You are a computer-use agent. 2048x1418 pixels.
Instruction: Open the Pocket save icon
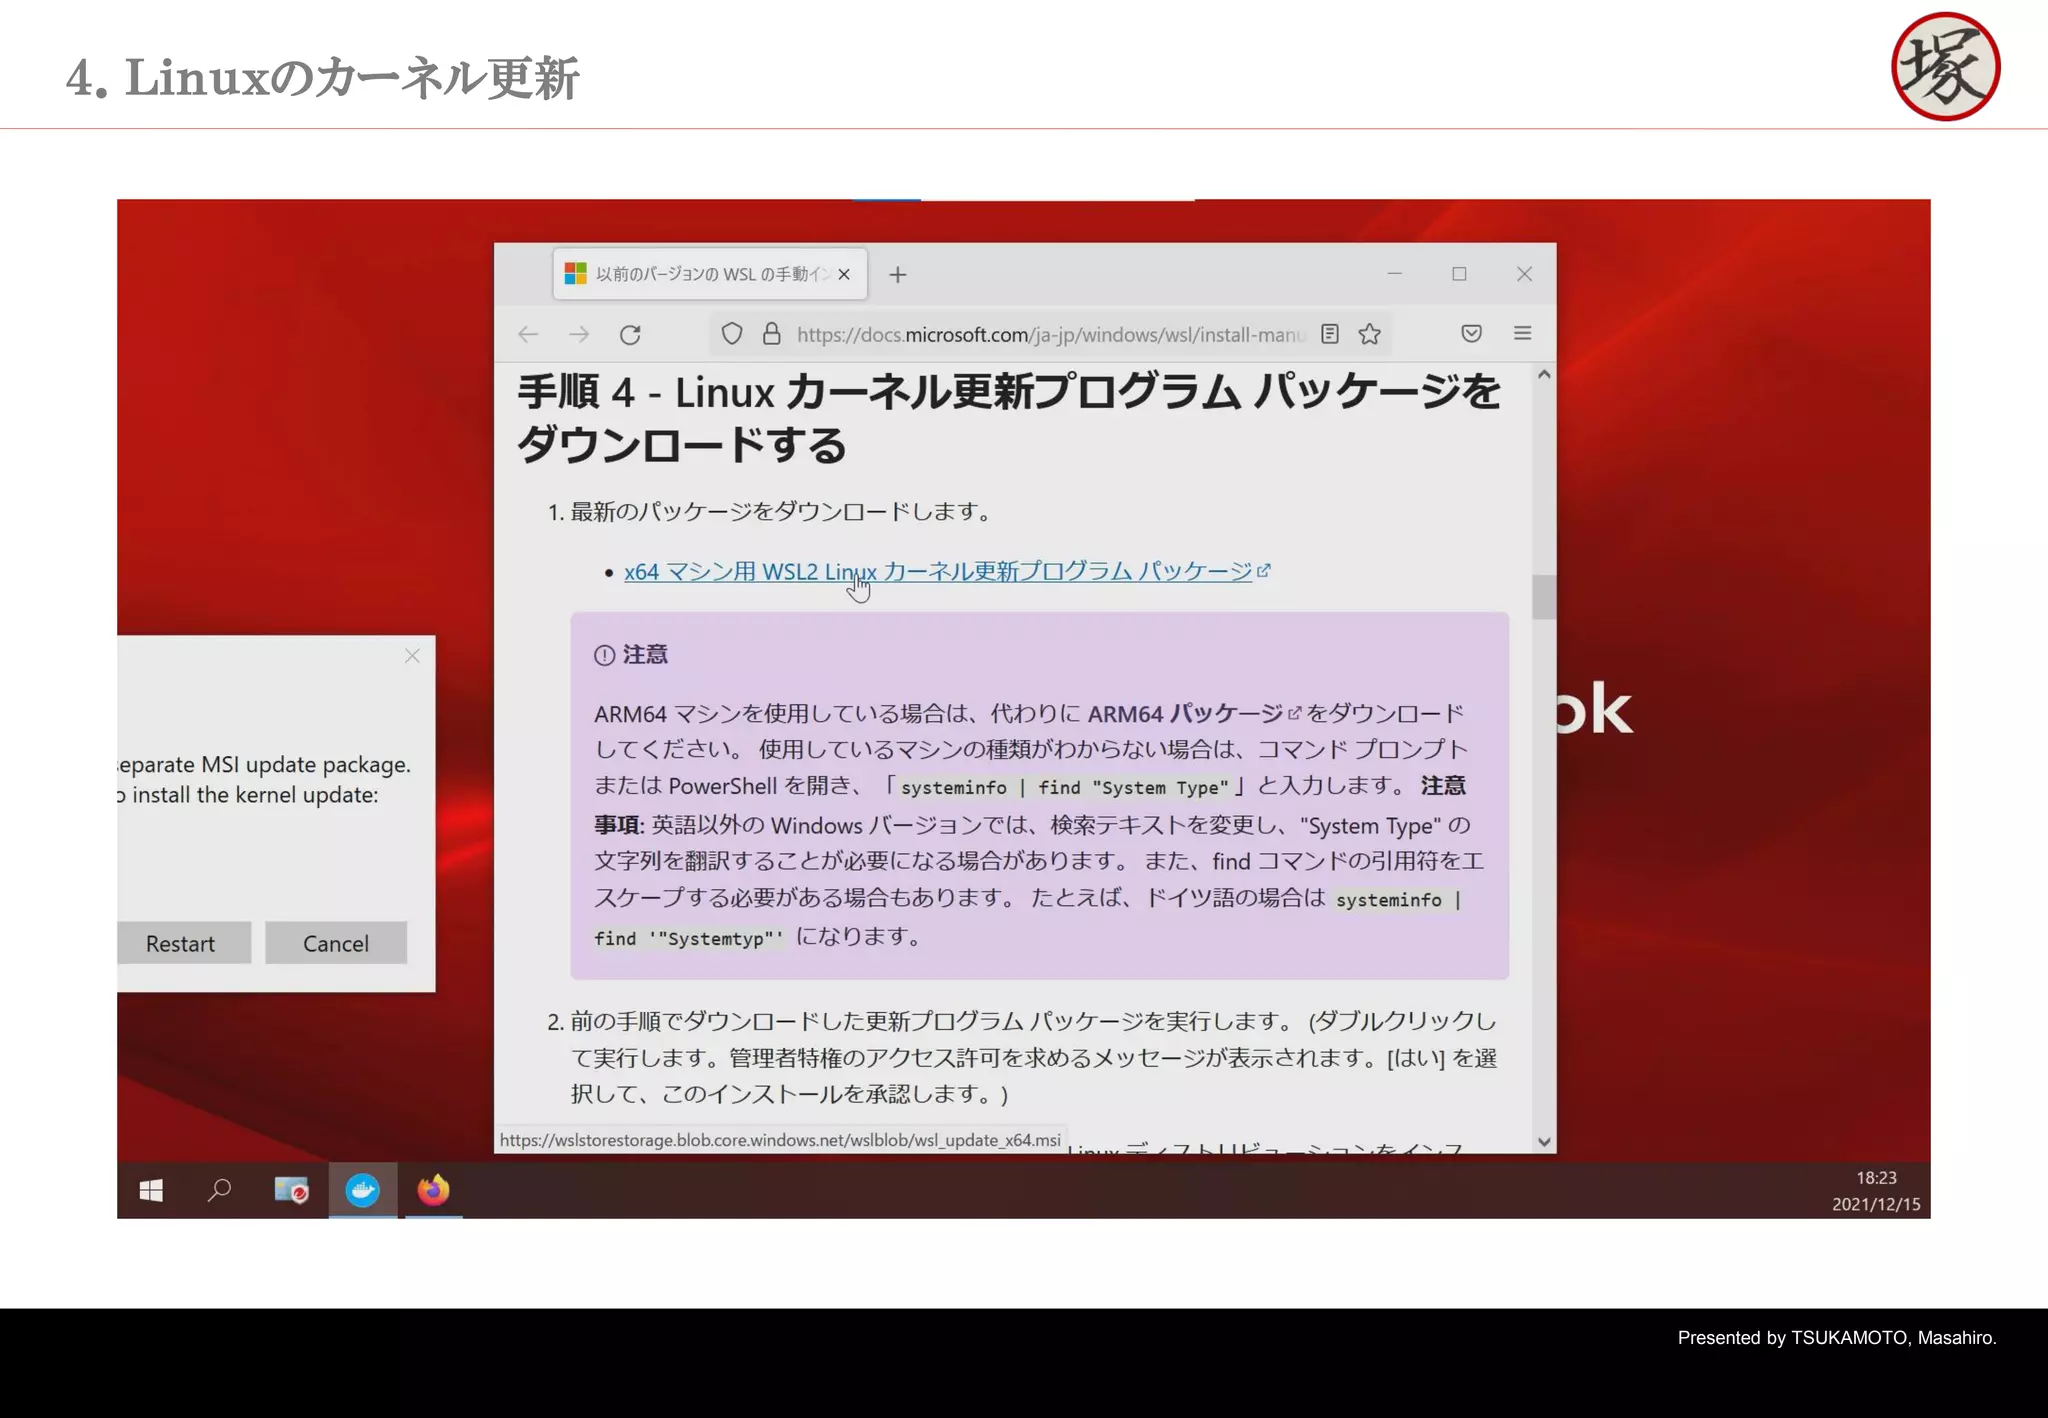coord(1471,334)
